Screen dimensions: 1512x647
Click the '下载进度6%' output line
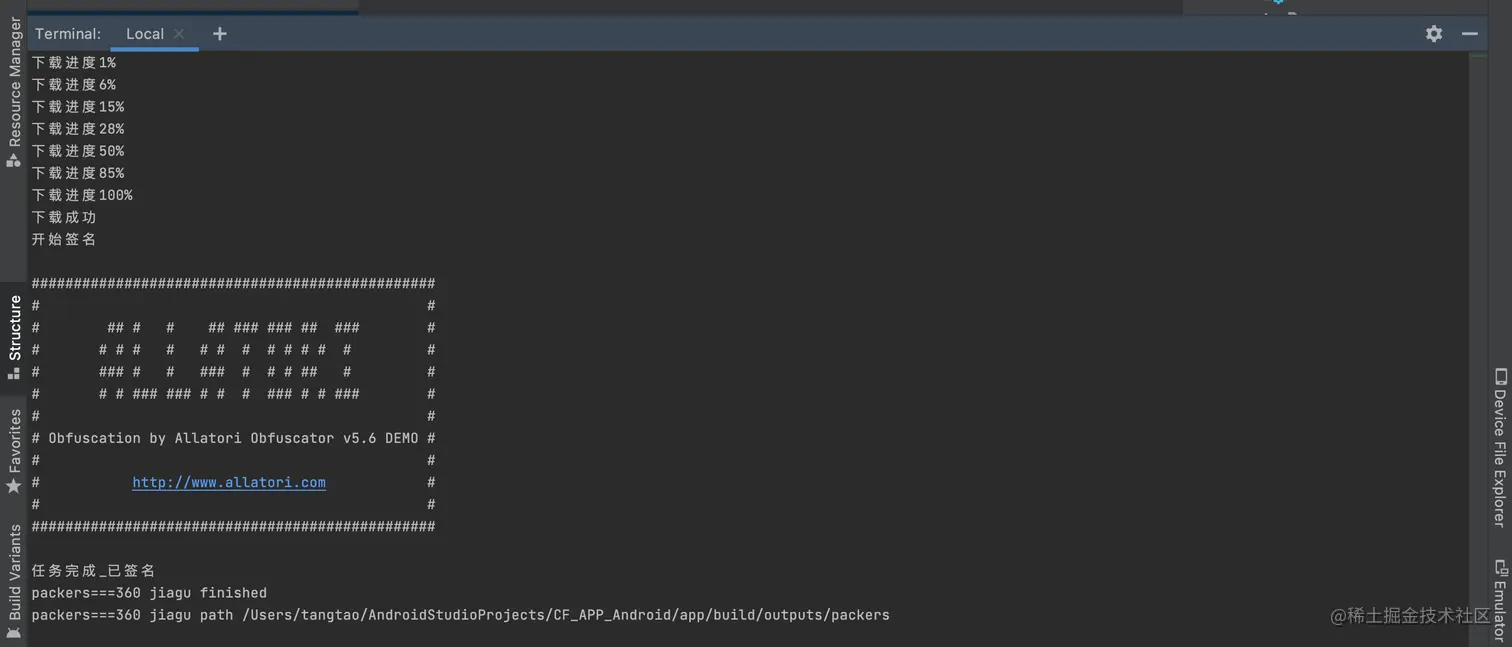click(x=74, y=84)
